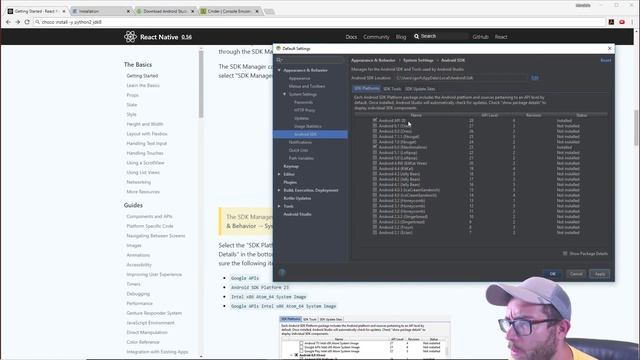640x360 pixels.
Task: Switch to Installation browser tab
Action: click(100, 11)
